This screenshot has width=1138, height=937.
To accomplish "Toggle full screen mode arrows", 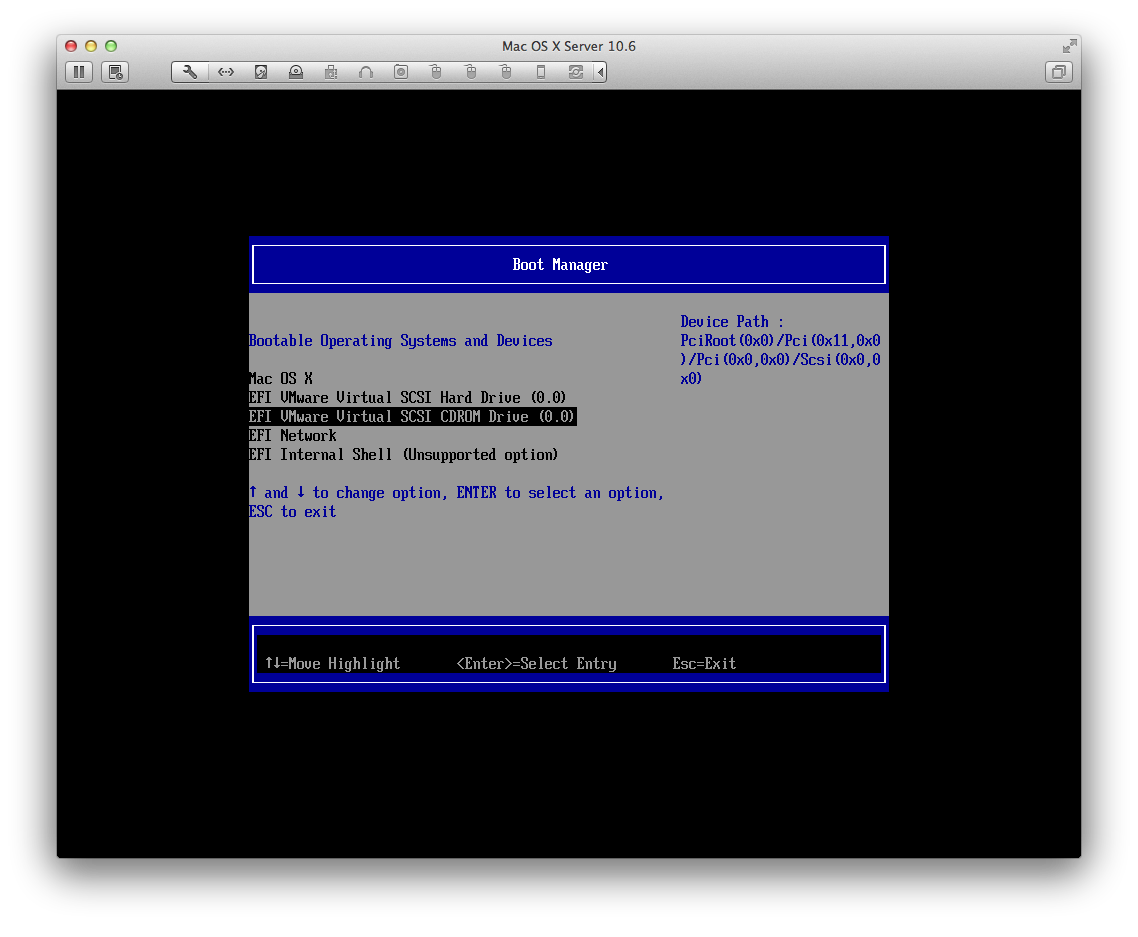I will pos(1069,46).
